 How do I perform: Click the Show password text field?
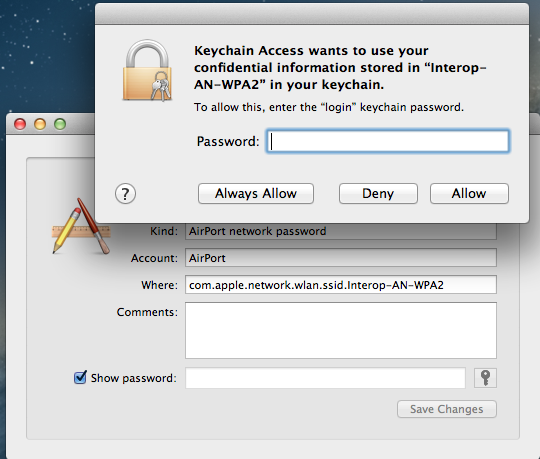(325, 378)
